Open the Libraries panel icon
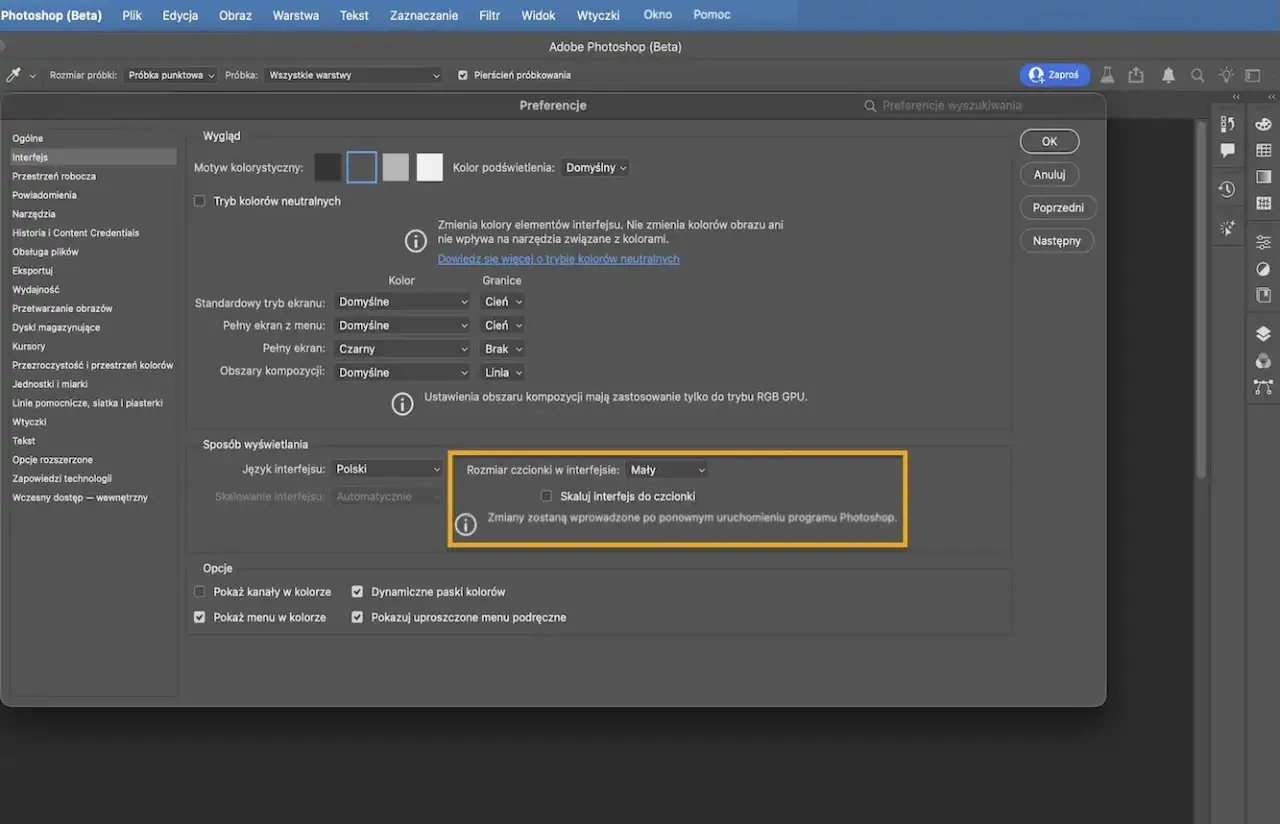The width and height of the screenshot is (1280, 824). point(1263,293)
